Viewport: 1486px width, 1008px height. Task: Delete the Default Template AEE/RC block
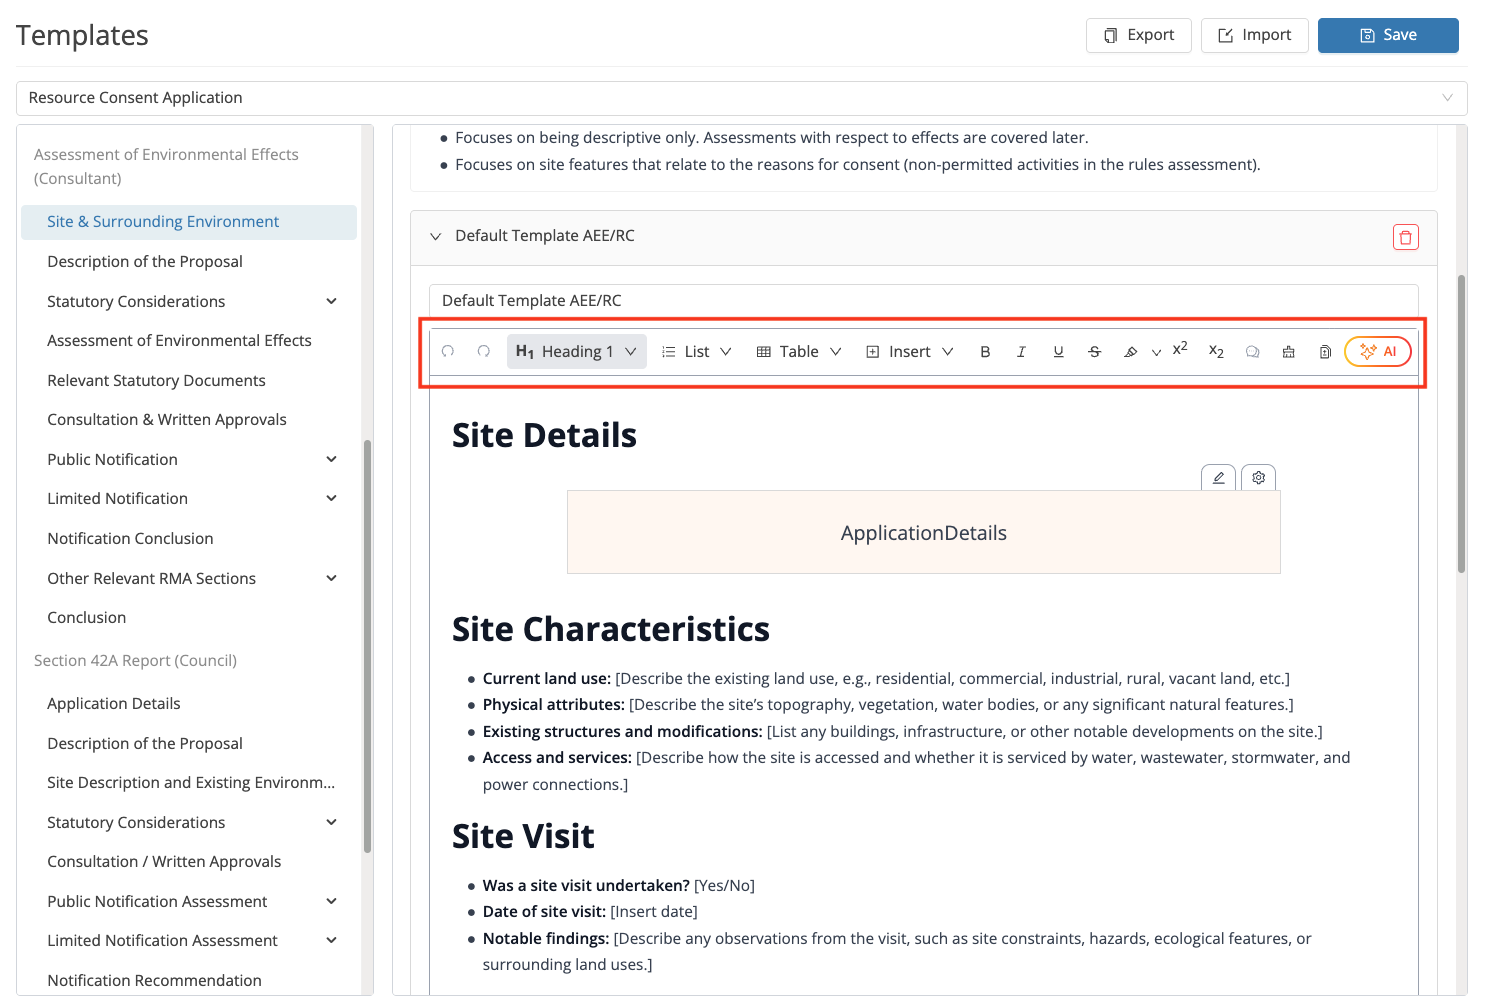pyautogui.click(x=1405, y=237)
